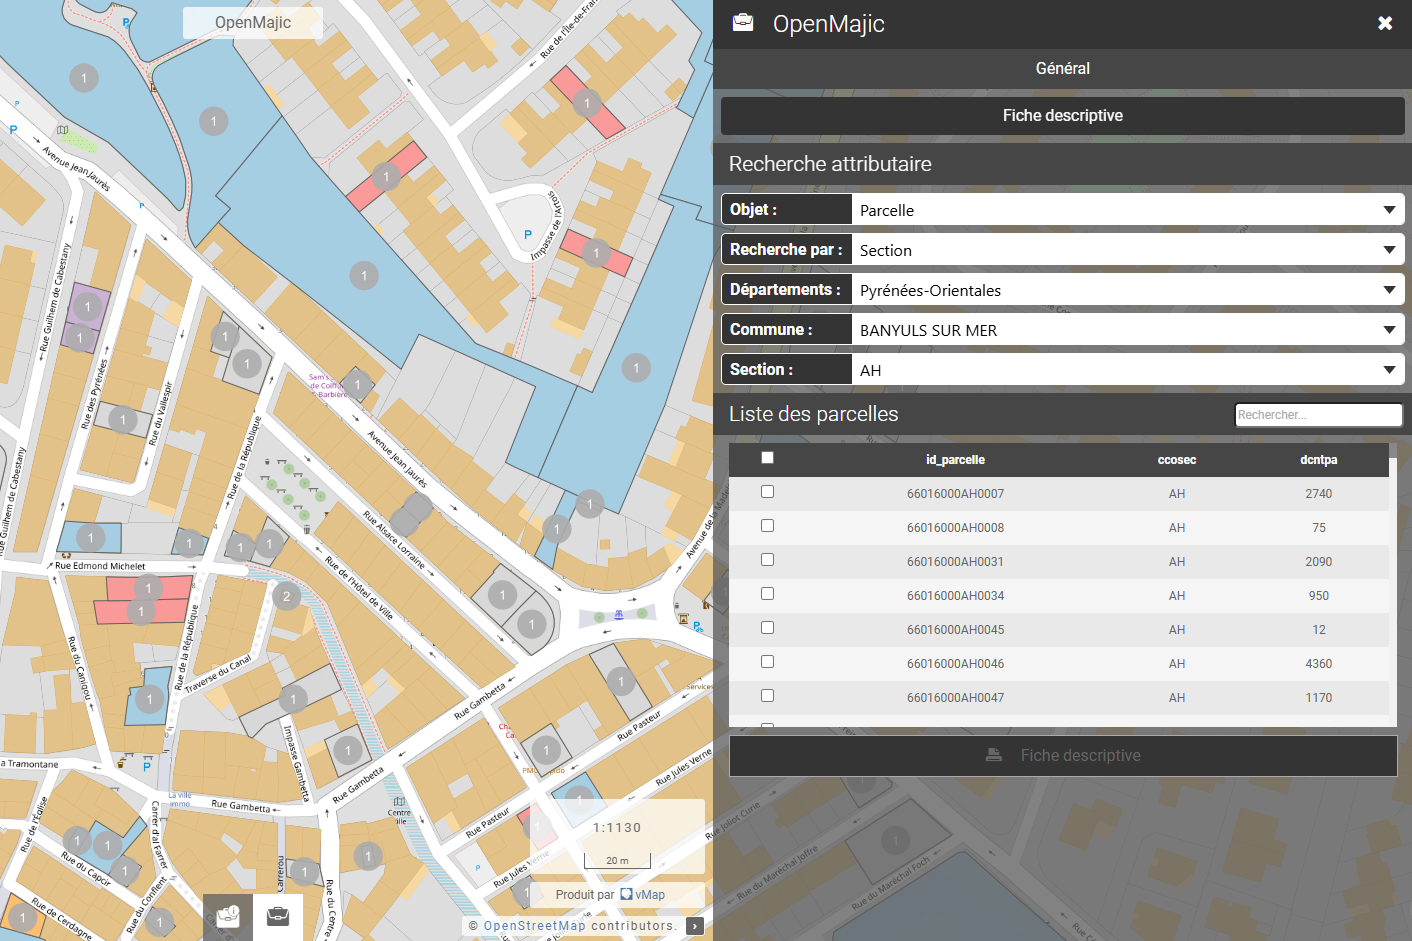Expand the Section dropdown showing AH
The height and width of the screenshot is (941, 1412).
[x=1128, y=370]
